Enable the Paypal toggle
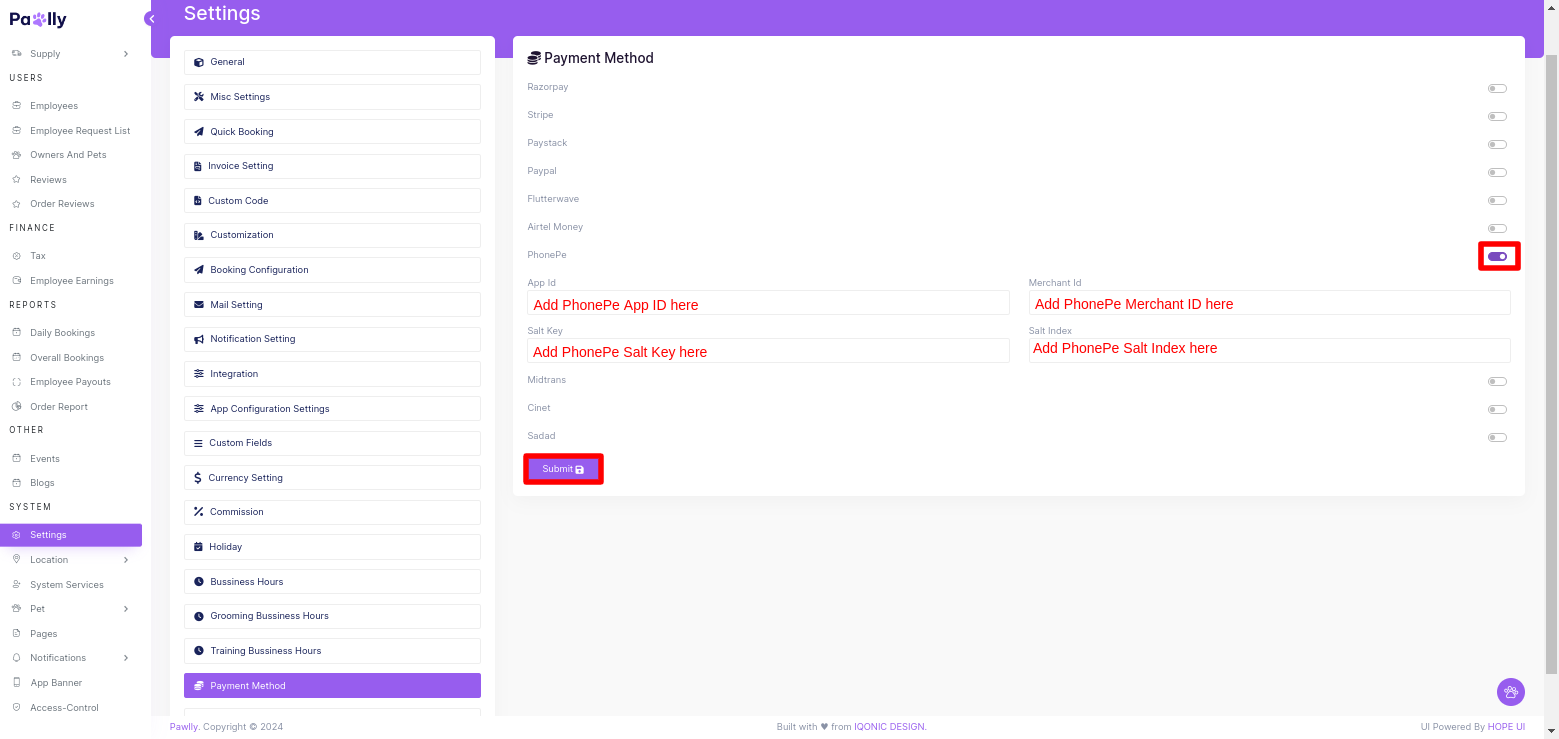The image size is (1559, 739). [x=1497, y=173]
